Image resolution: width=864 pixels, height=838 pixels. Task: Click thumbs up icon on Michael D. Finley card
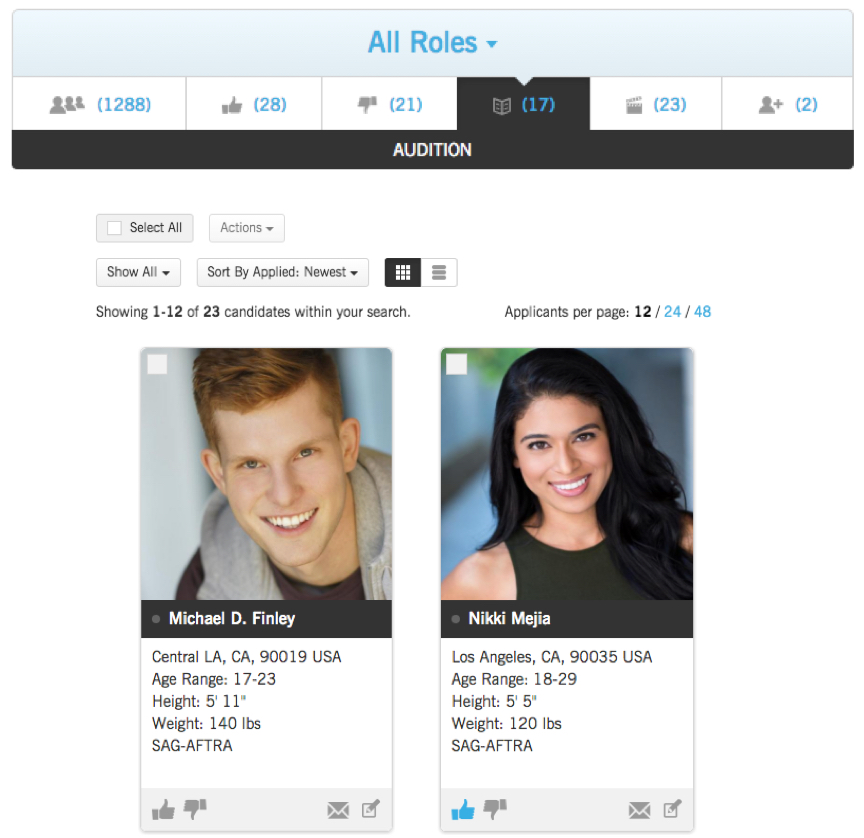coord(163,809)
